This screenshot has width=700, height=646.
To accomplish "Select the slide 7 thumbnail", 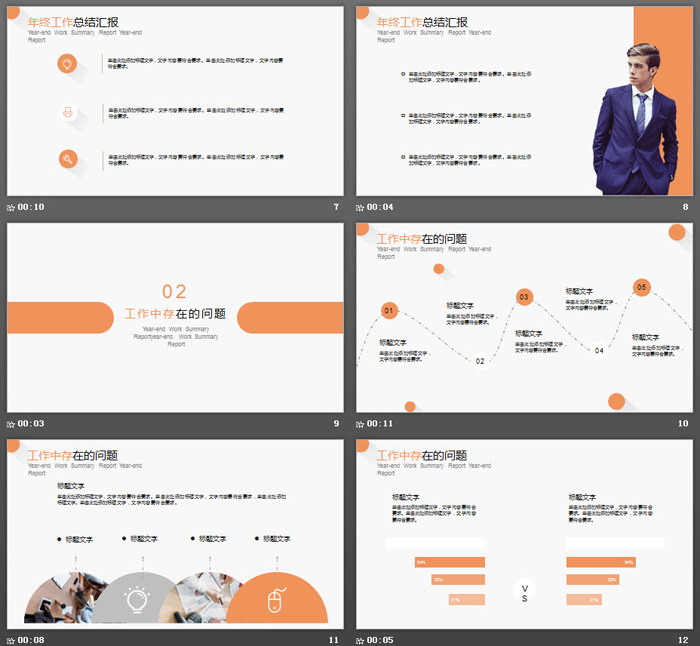I will [175, 100].
